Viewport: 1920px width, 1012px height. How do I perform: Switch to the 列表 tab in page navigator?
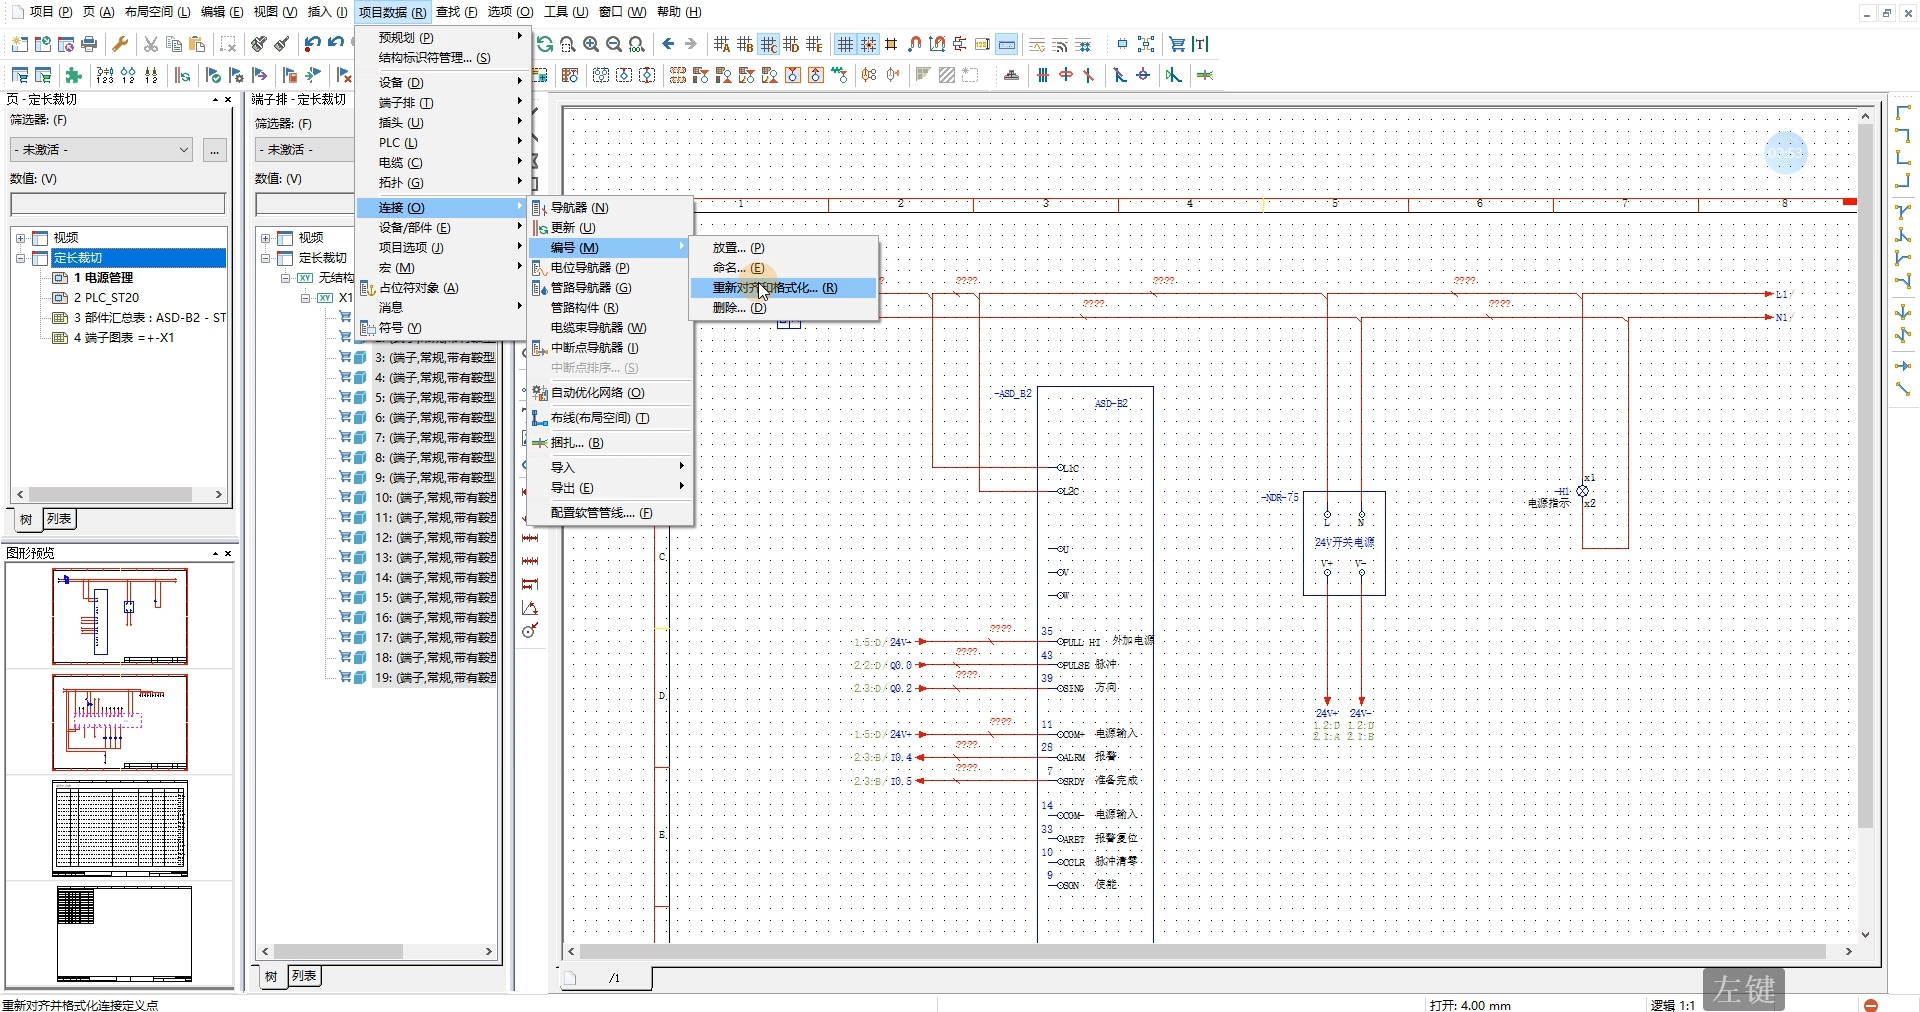click(x=59, y=519)
